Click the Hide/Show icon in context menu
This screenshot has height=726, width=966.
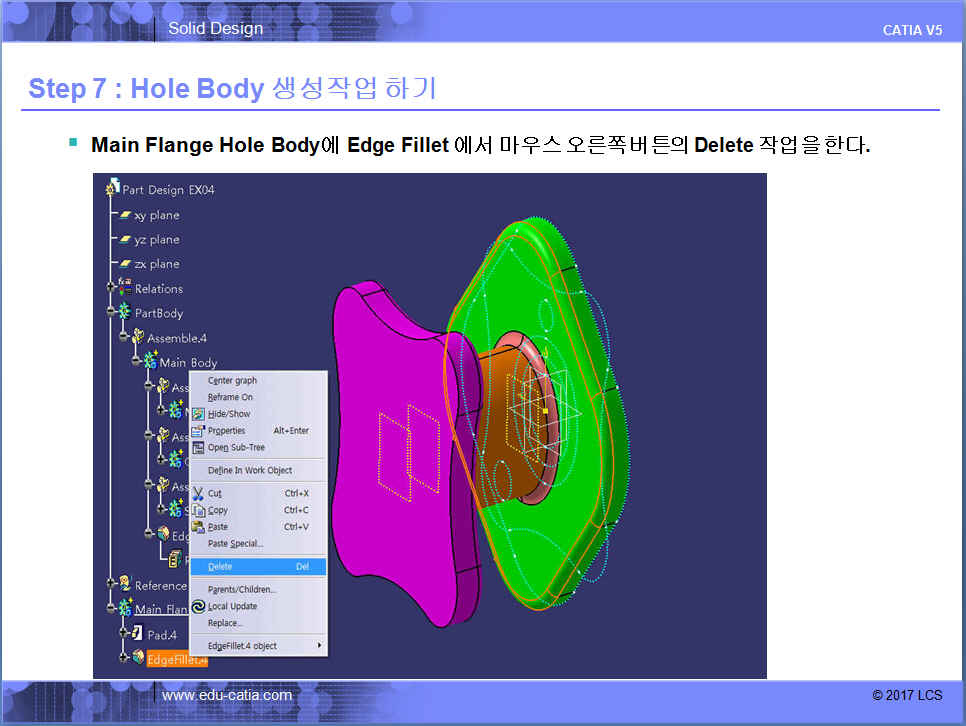click(x=198, y=414)
